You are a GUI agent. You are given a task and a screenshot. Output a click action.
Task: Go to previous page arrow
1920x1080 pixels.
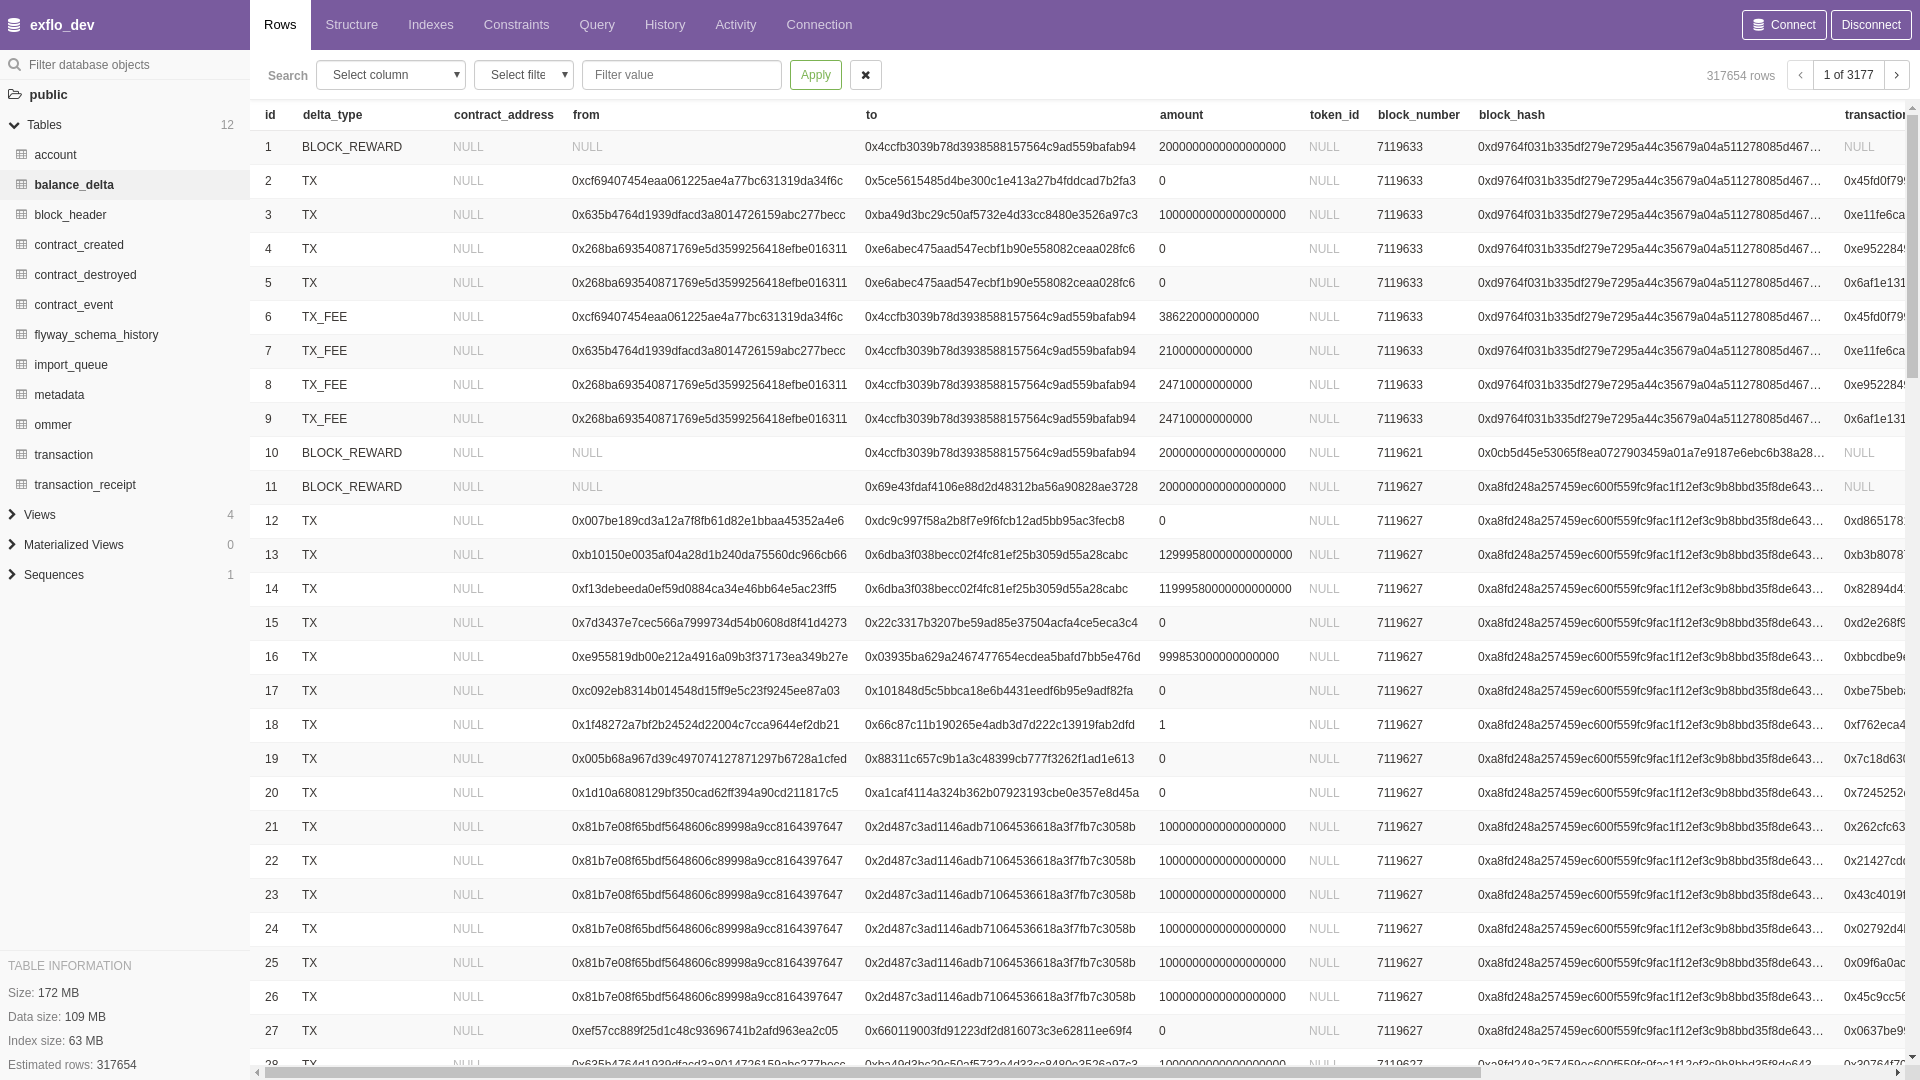(1800, 75)
